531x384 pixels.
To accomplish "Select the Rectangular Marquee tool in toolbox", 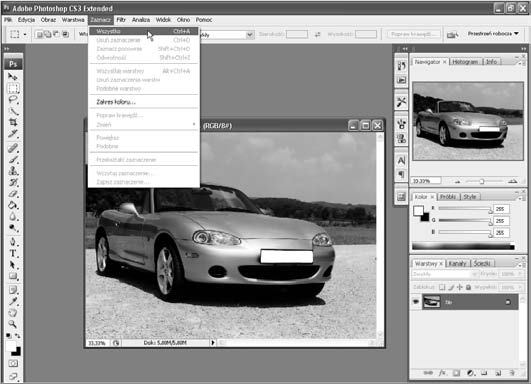I will coord(13,89).
